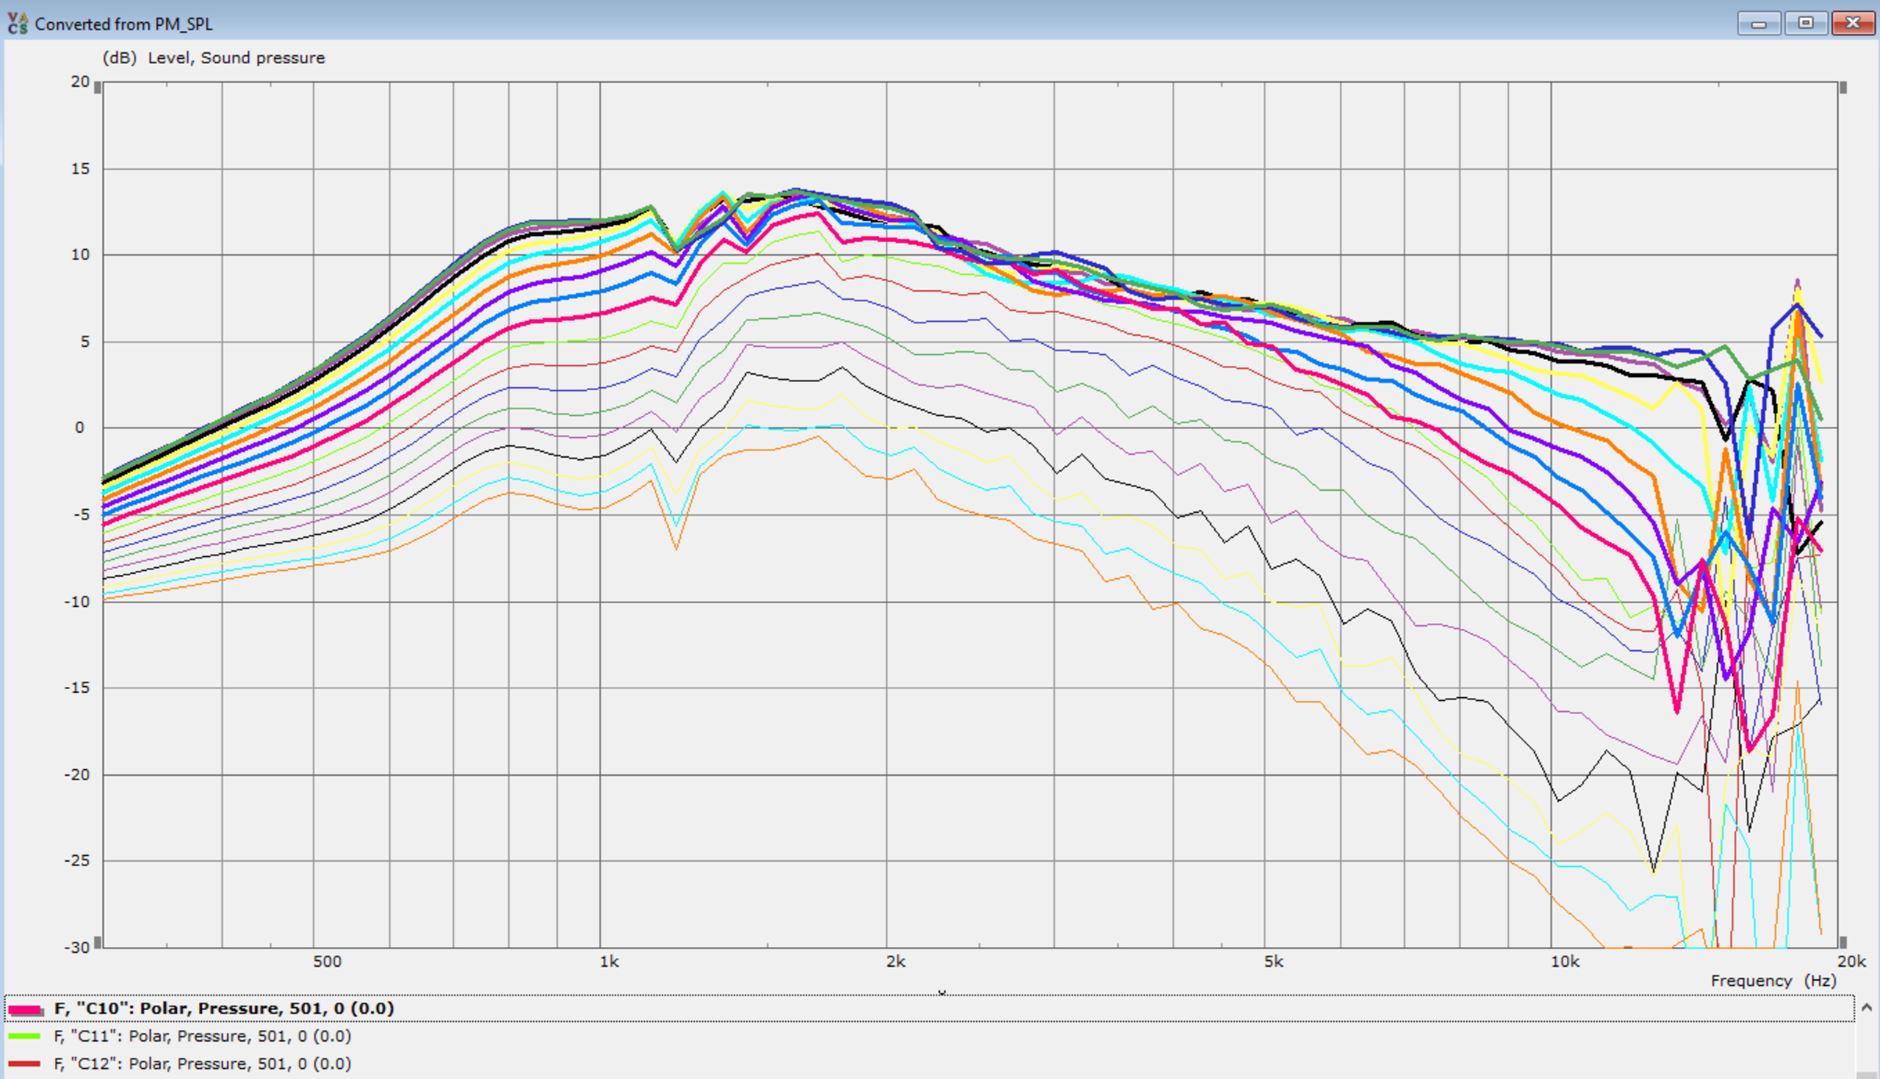Click the 1k tick label on frequency axis
The image size is (1880, 1079).
point(609,962)
